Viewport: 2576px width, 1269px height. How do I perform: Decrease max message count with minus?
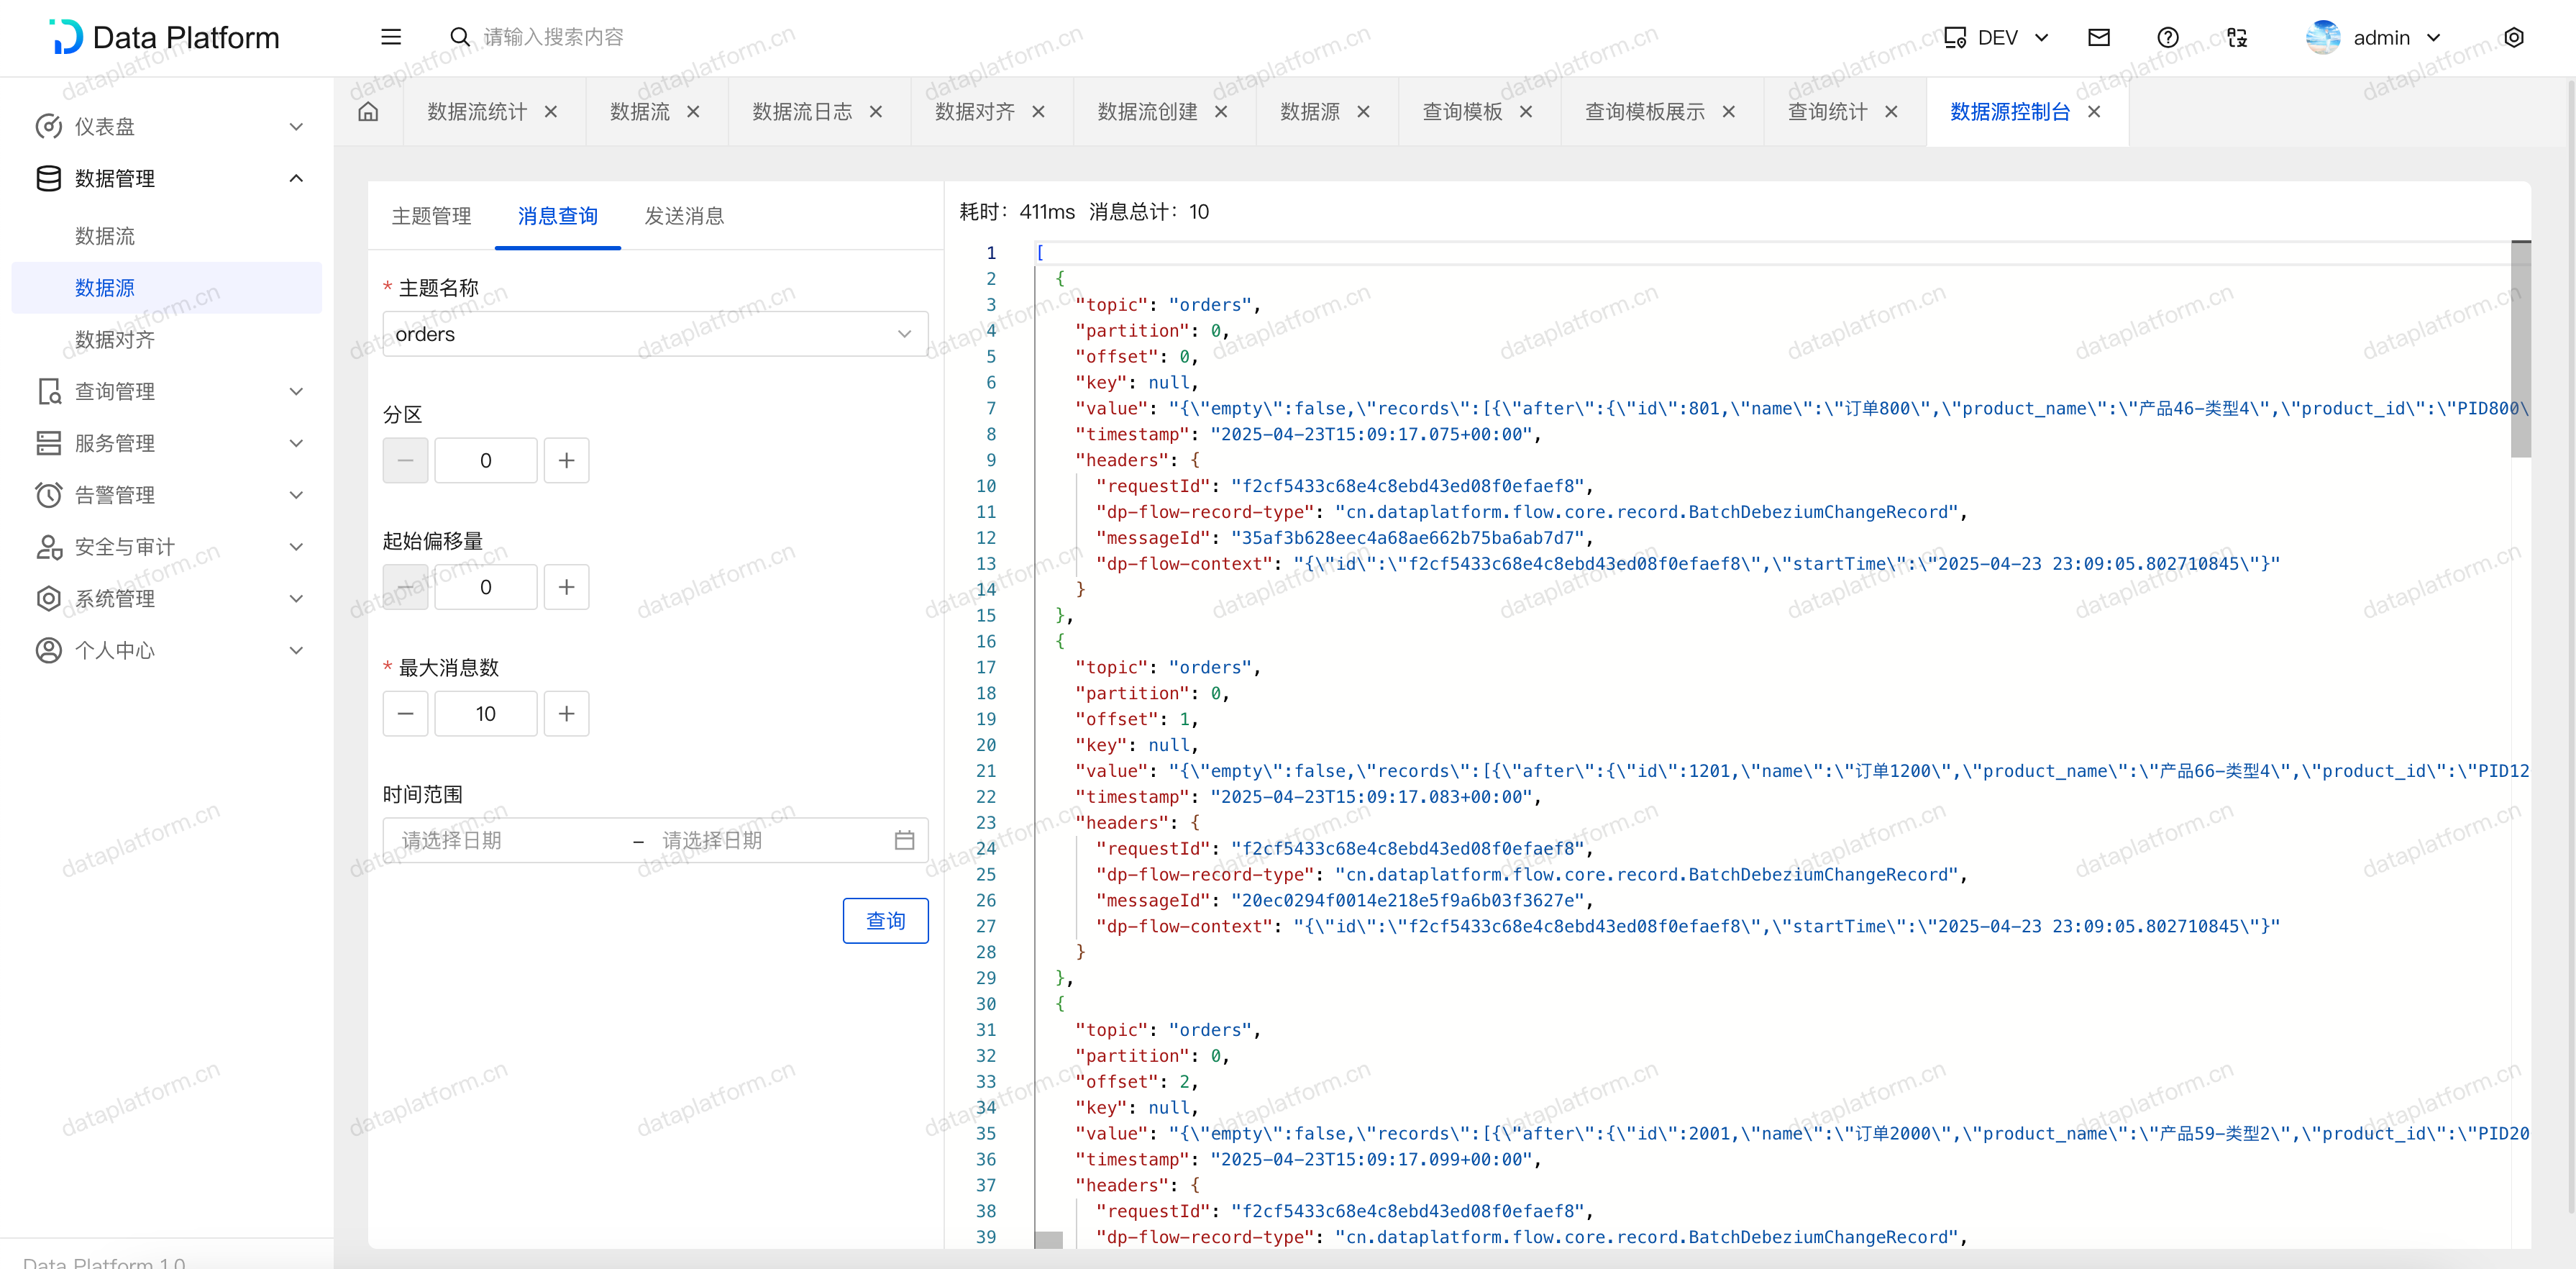(x=405, y=713)
